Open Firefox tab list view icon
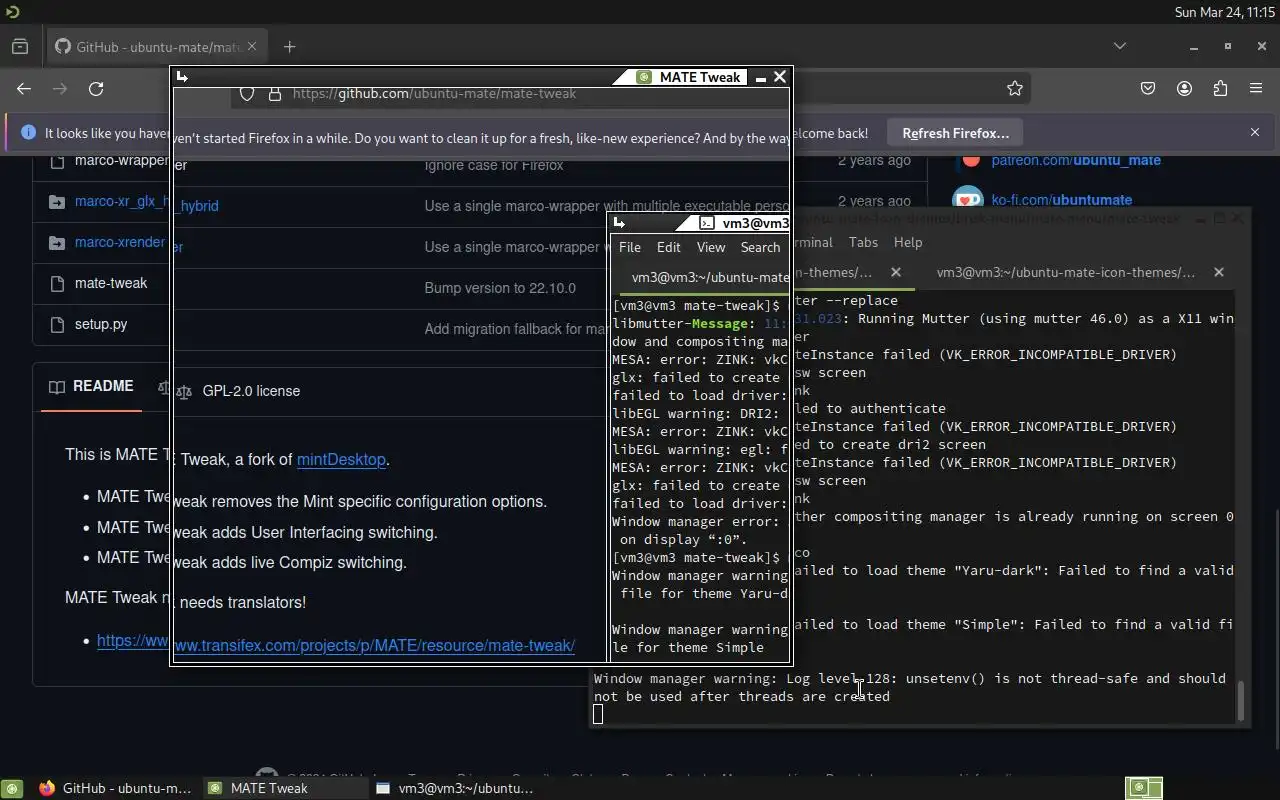Screen dimensions: 1280x800 (20, 46)
